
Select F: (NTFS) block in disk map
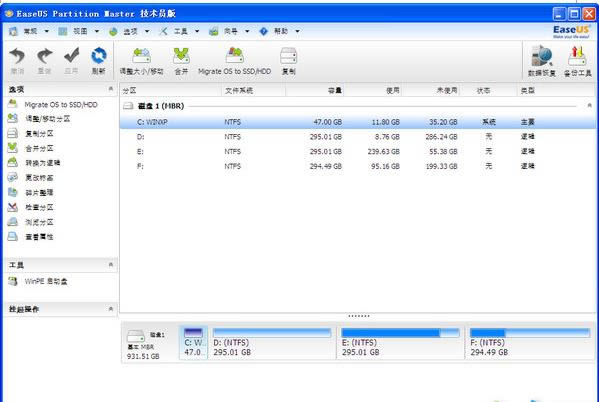pos(530,342)
